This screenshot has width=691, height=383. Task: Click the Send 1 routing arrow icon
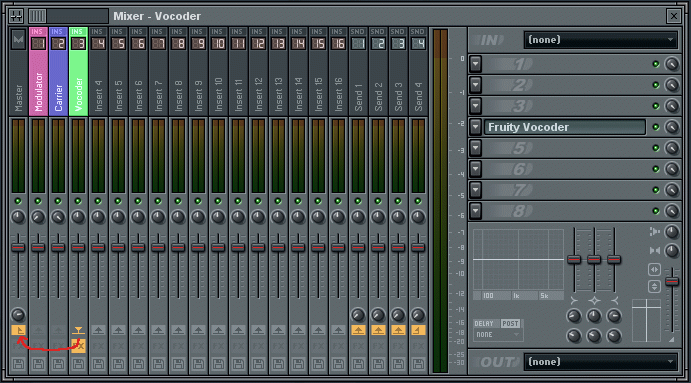[x=358, y=330]
